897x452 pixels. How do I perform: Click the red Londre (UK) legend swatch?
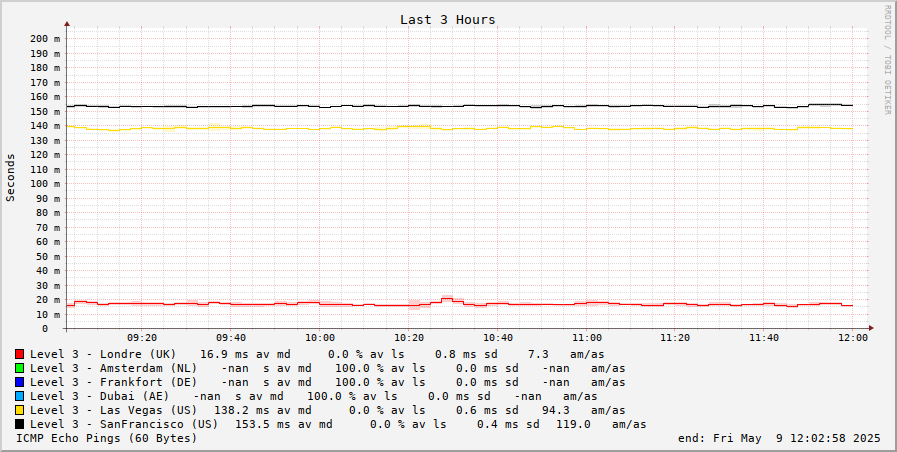[20, 354]
